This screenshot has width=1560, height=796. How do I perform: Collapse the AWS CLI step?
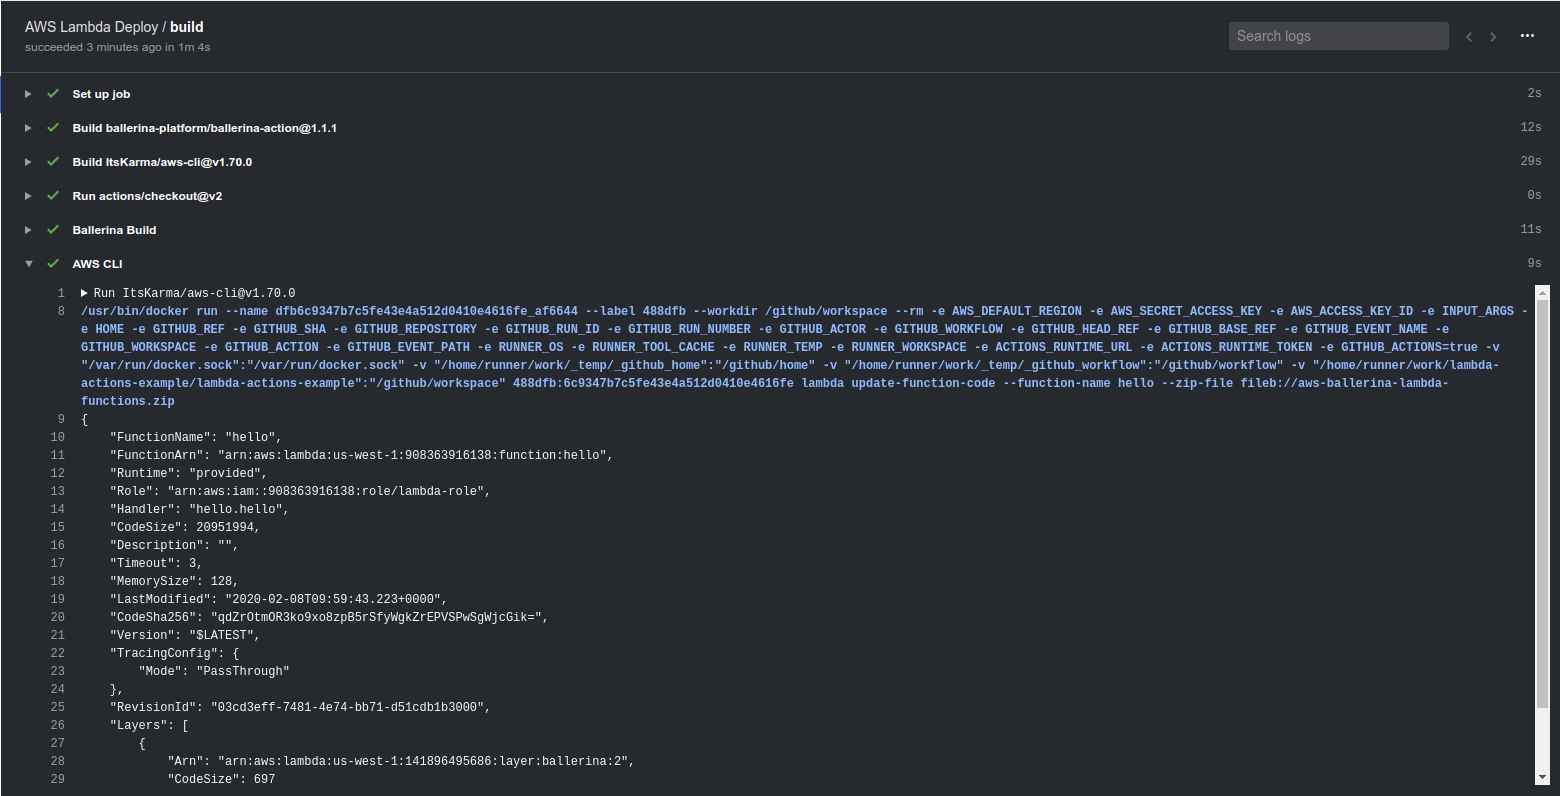click(x=28, y=264)
